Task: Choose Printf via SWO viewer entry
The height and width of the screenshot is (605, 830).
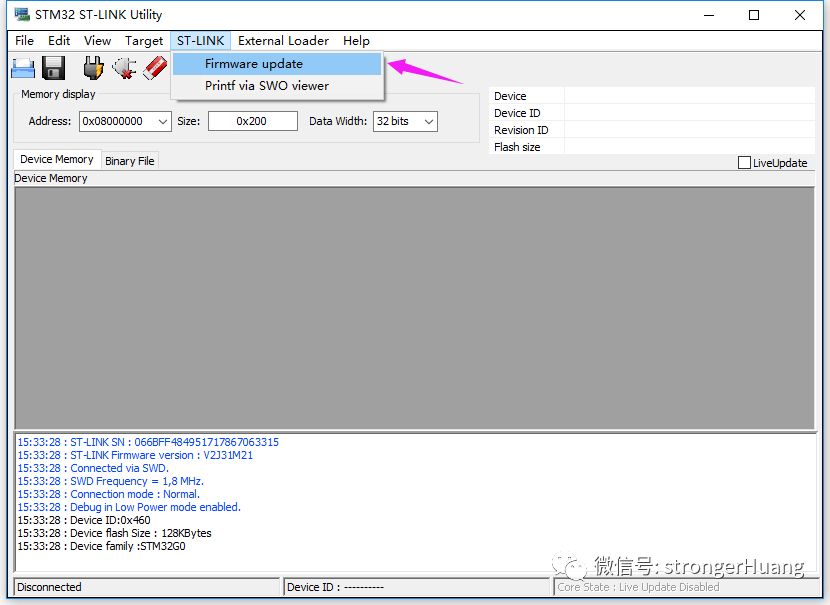Action: (276, 86)
